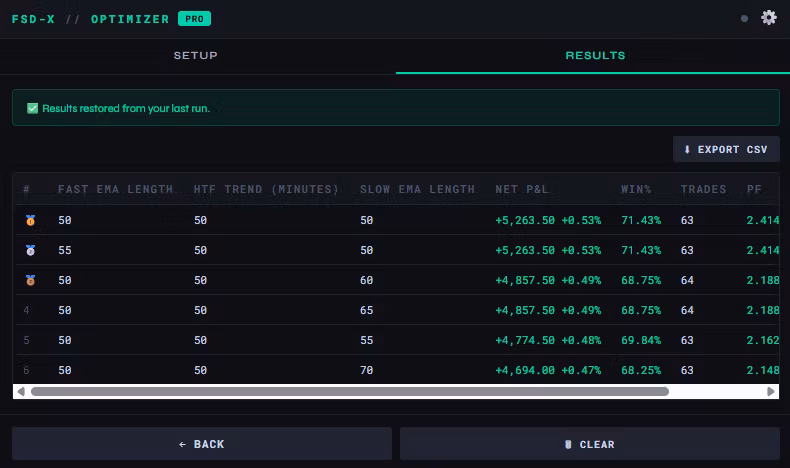Click the Win% column header

point(636,189)
